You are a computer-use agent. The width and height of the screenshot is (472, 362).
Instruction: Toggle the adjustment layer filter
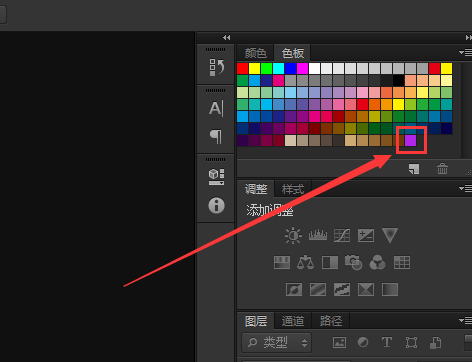pyautogui.click(x=363, y=342)
